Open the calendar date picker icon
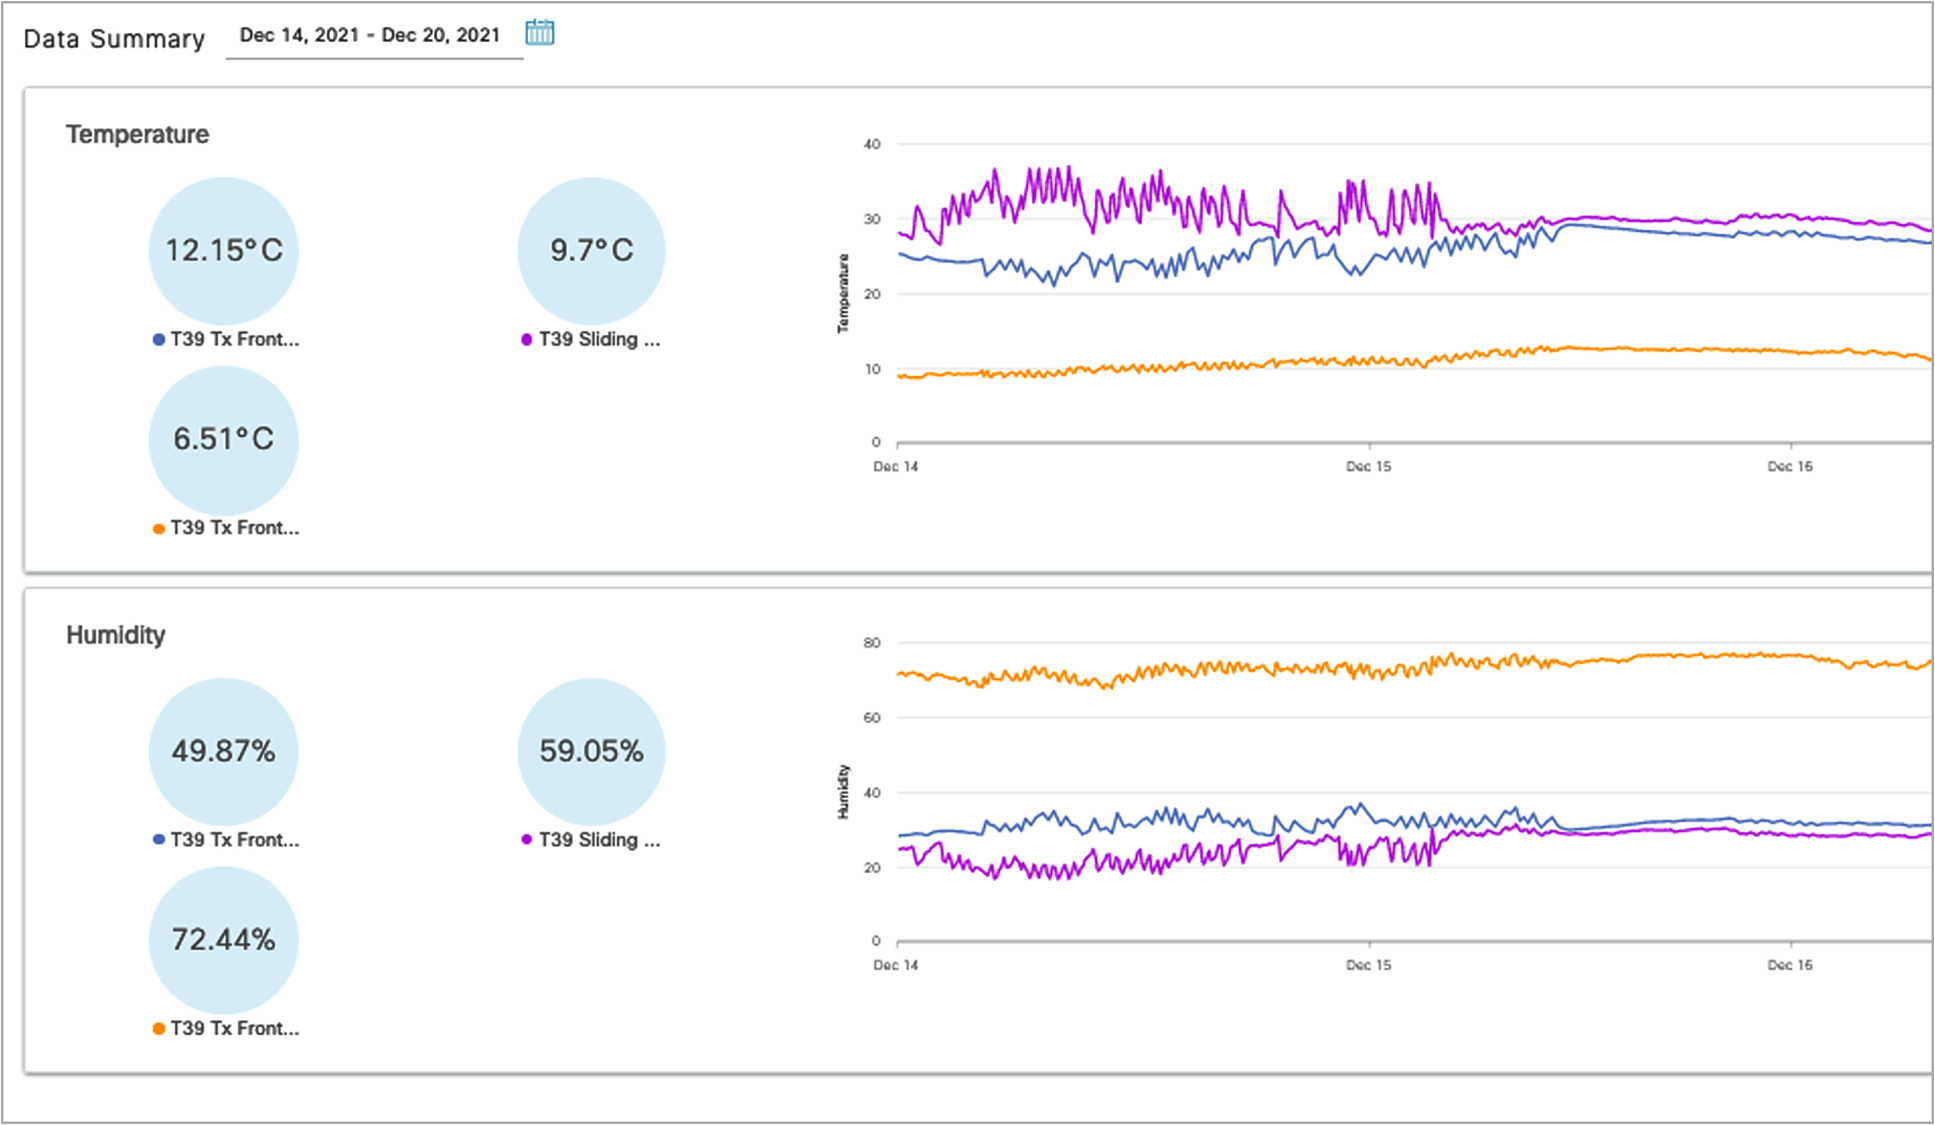The width and height of the screenshot is (1935, 1125). click(x=540, y=33)
